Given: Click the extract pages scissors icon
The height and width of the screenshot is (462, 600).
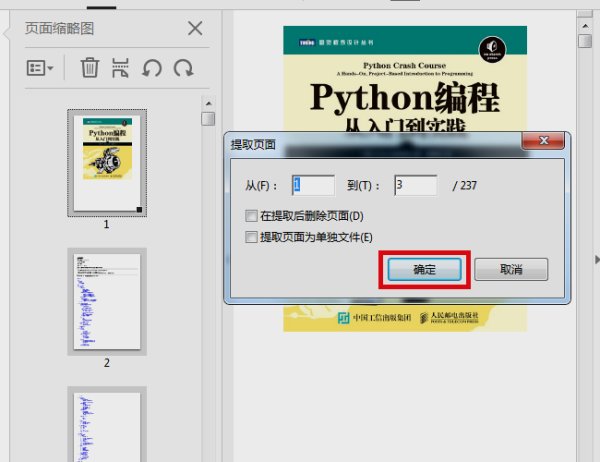Looking at the screenshot, I should (x=120, y=68).
